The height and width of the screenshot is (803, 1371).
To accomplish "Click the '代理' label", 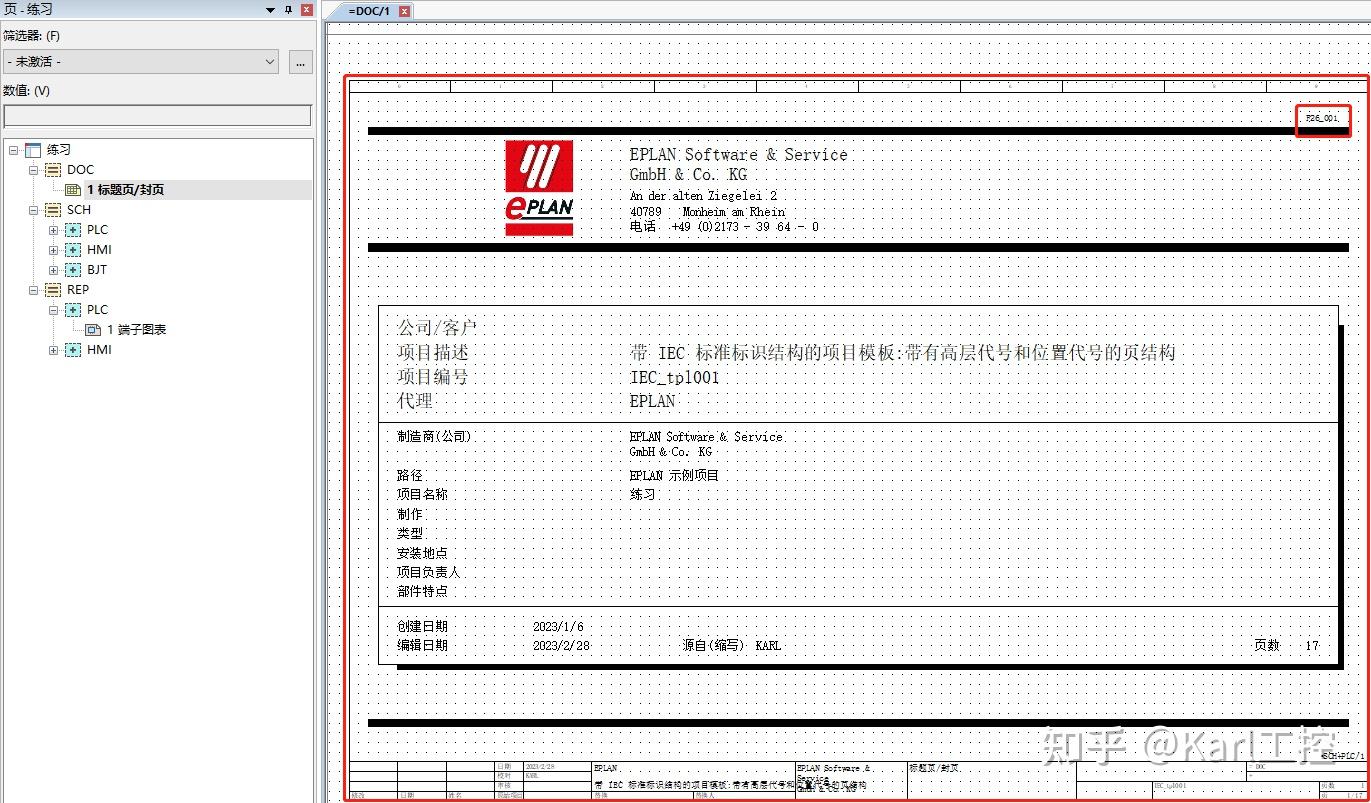I will click(415, 401).
